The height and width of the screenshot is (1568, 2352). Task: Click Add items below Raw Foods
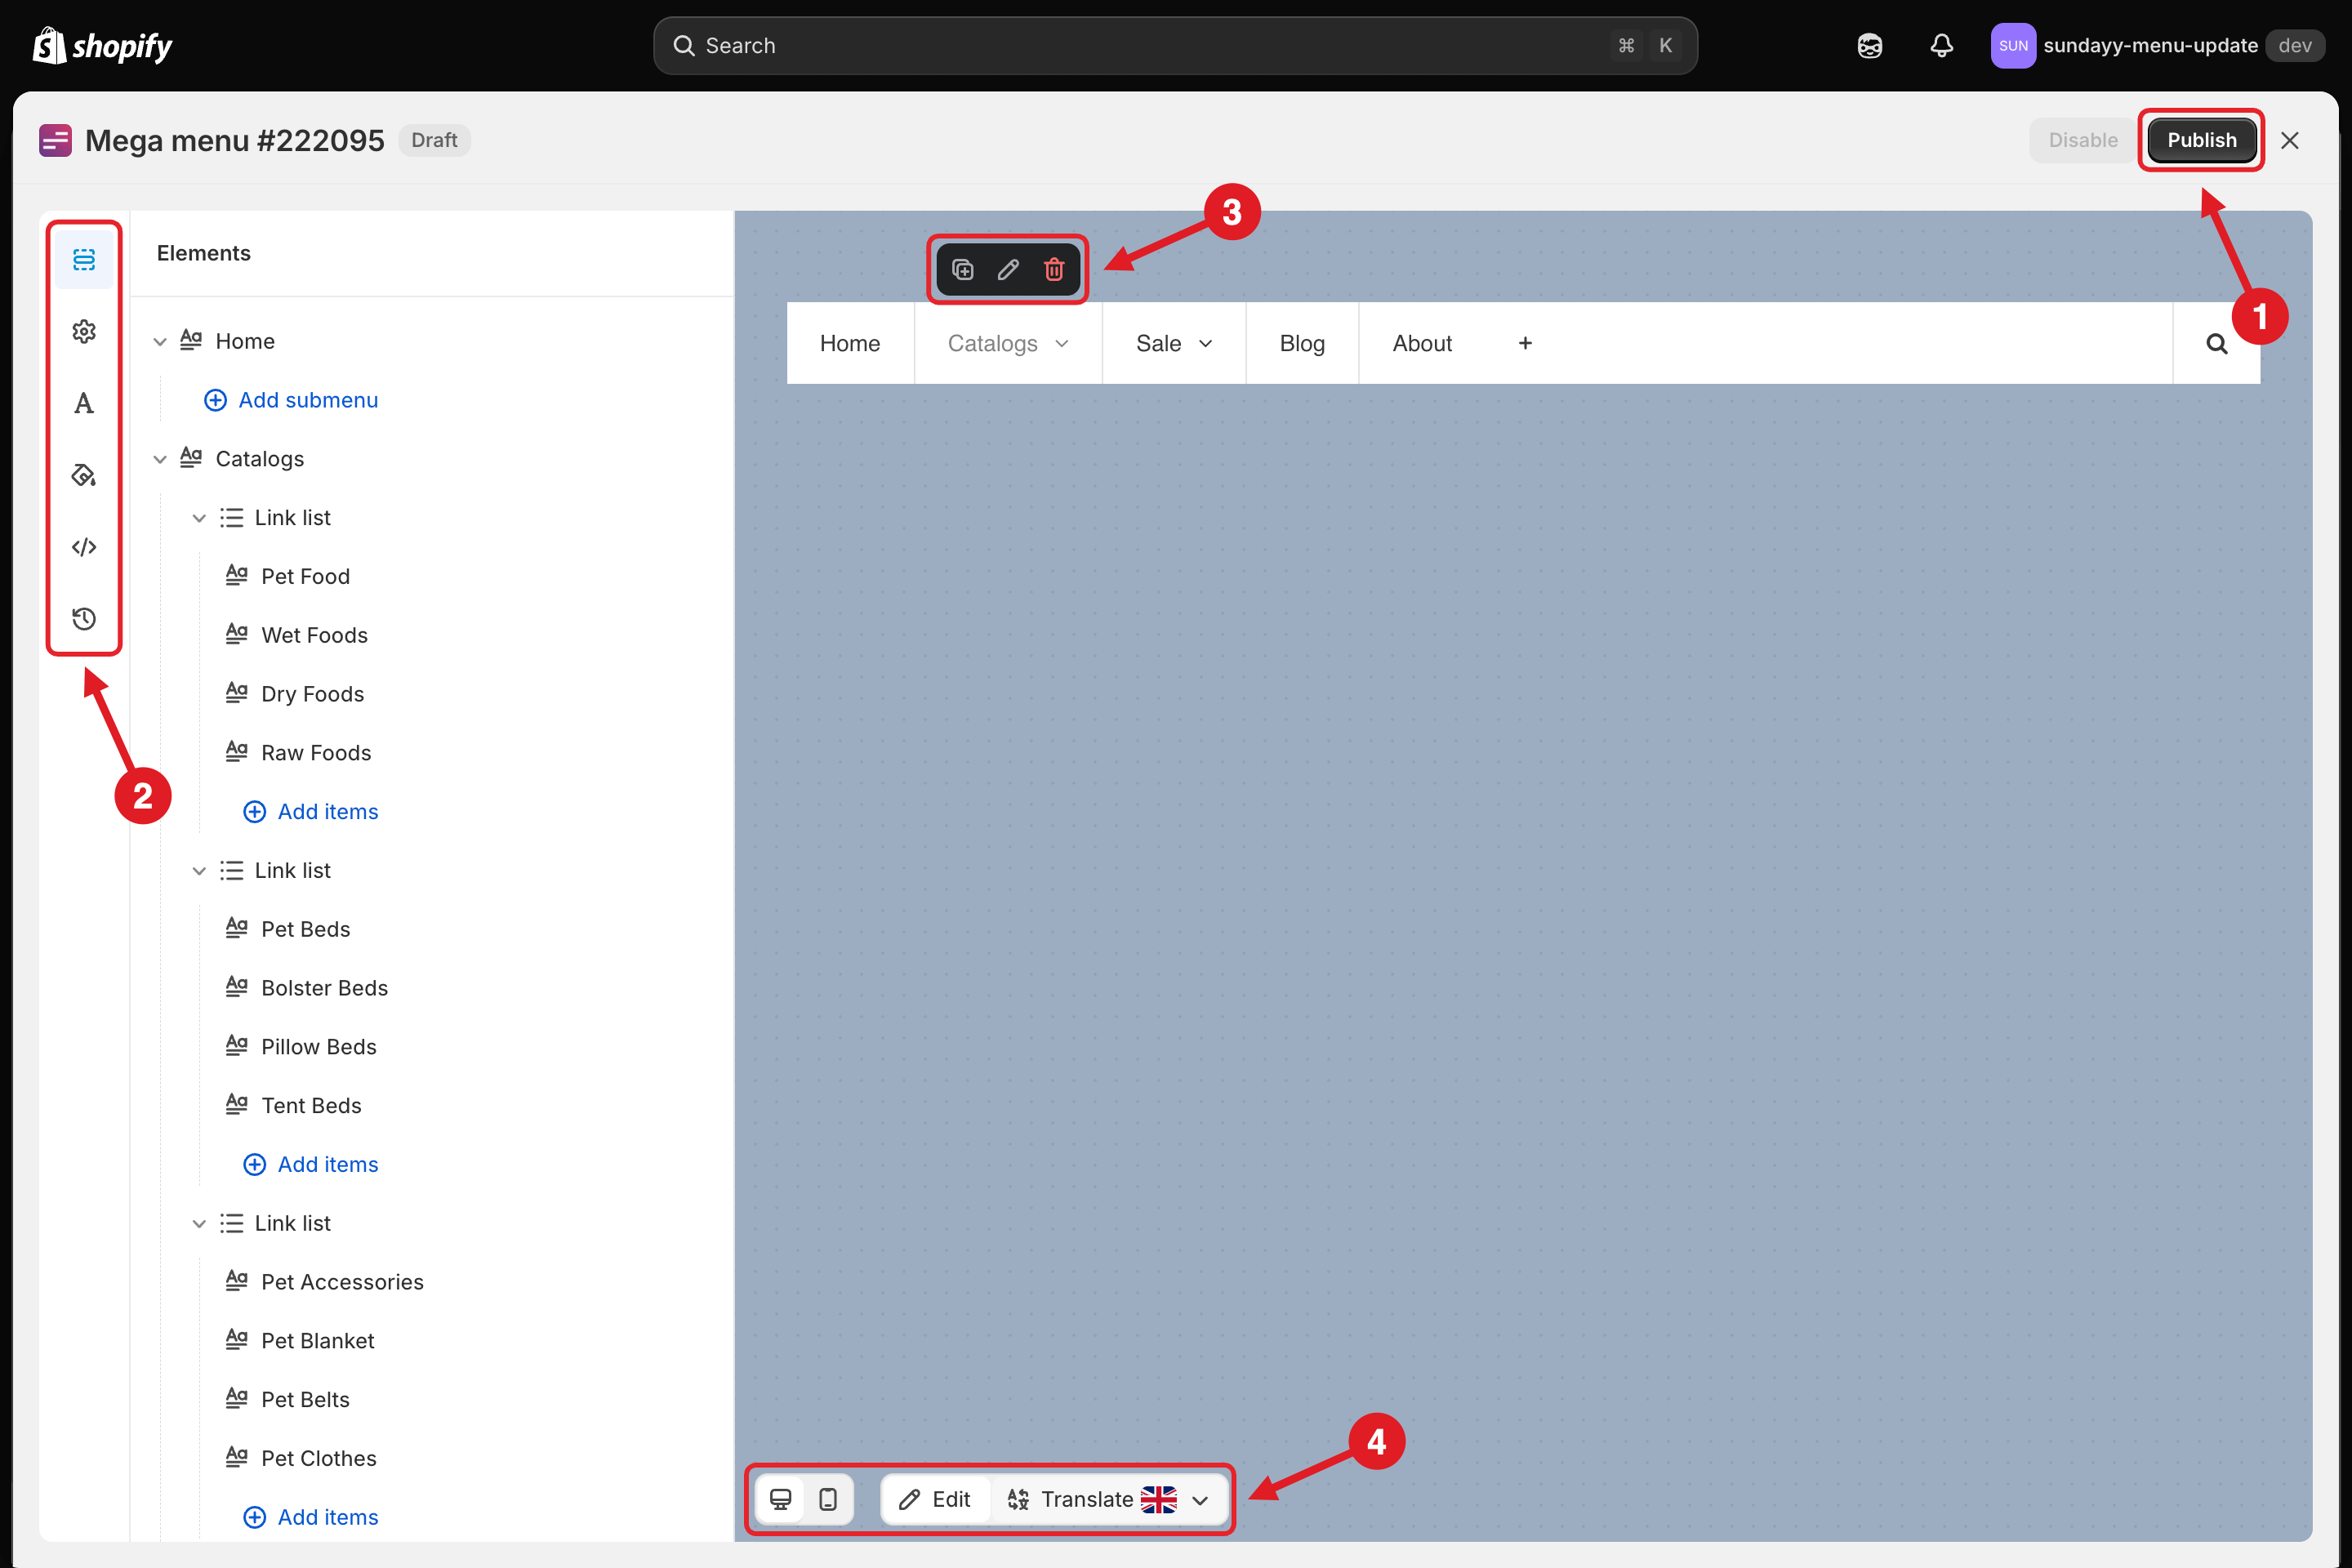(311, 812)
